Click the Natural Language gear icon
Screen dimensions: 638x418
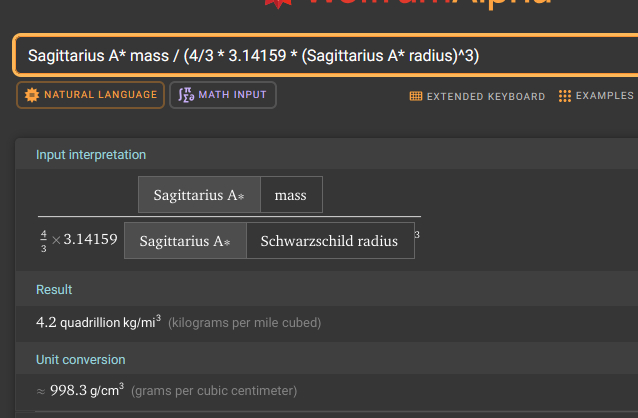click(32, 95)
